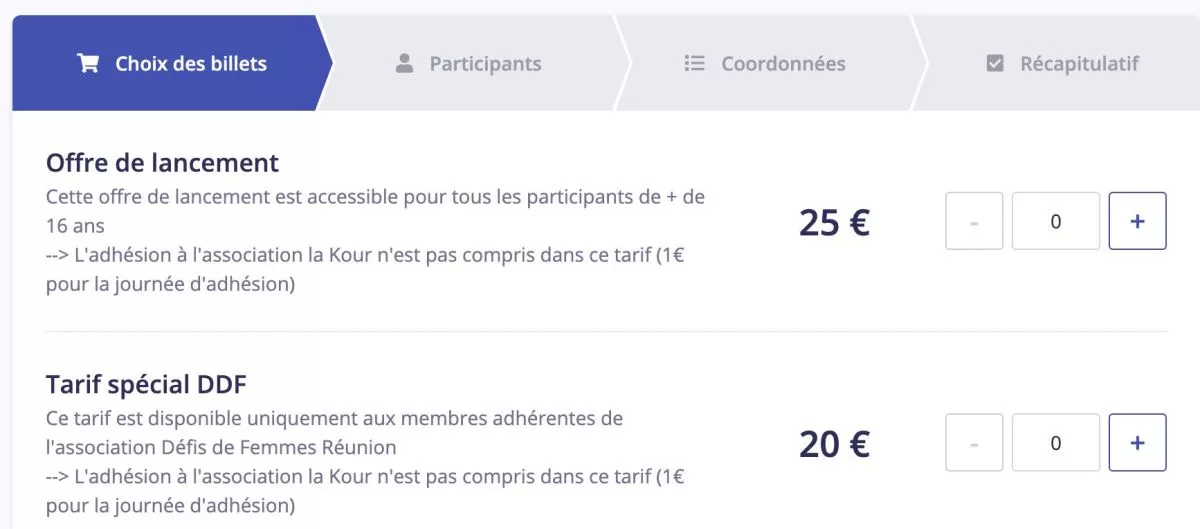Click the 25 € price
The image size is (1200, 529).
coord(834,222)
